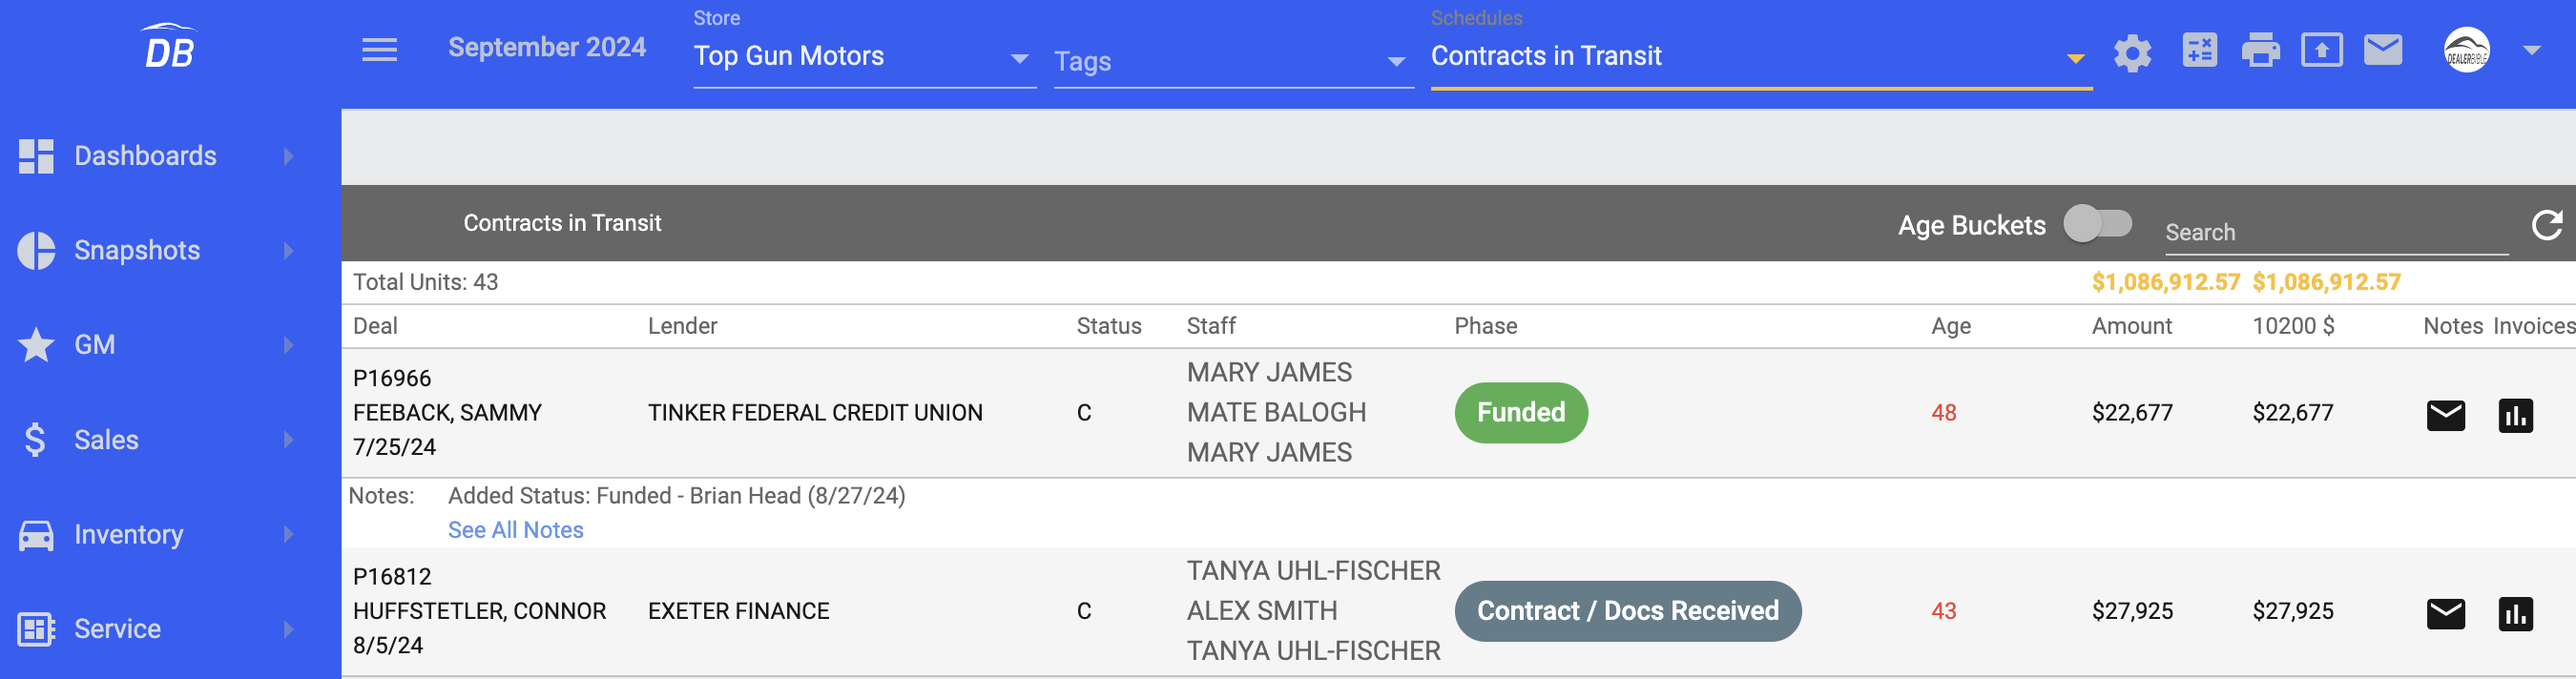Viewport: 2576px width, 679px height.
Task: Expand the Store dropdown Top Gun Motors
Action: [864, 57]
